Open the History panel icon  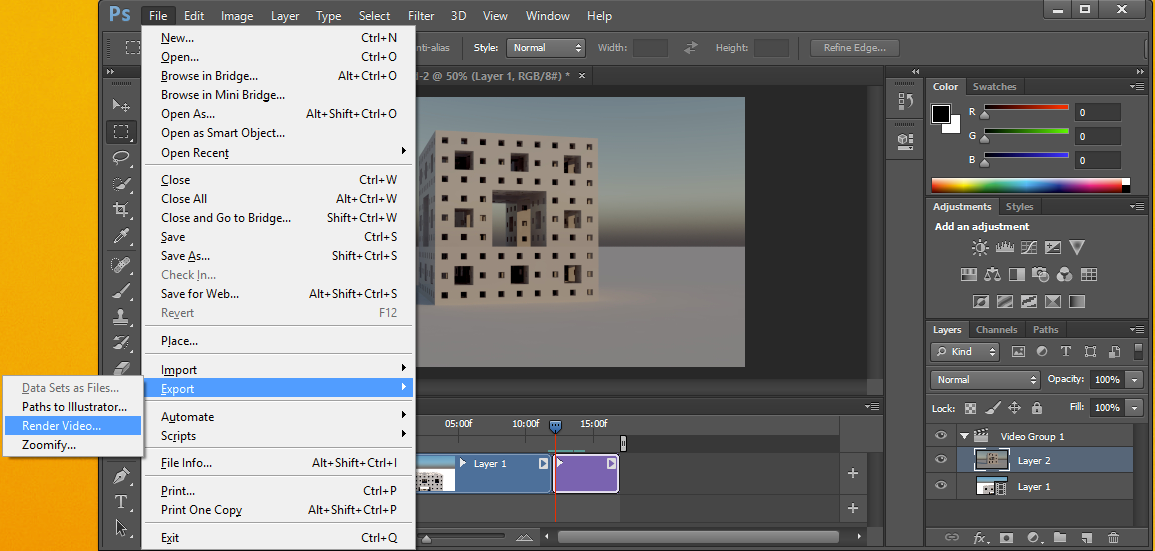pyautogui.click(x=905, y=102)
